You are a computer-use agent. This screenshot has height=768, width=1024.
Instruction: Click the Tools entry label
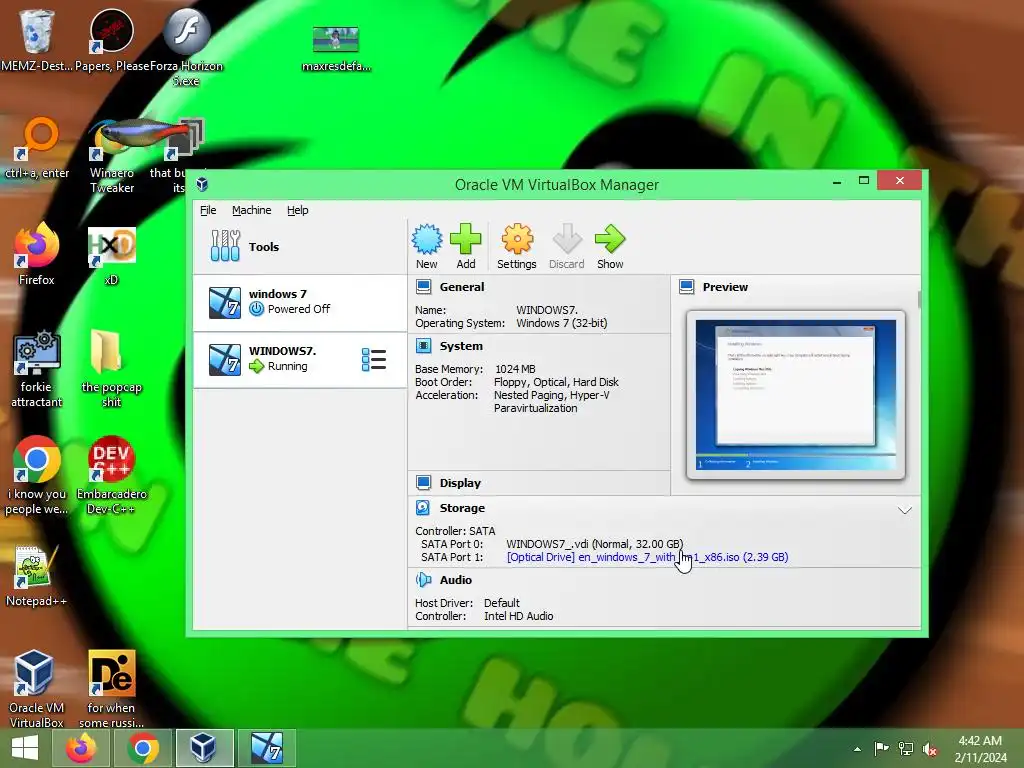click(263, 247)
